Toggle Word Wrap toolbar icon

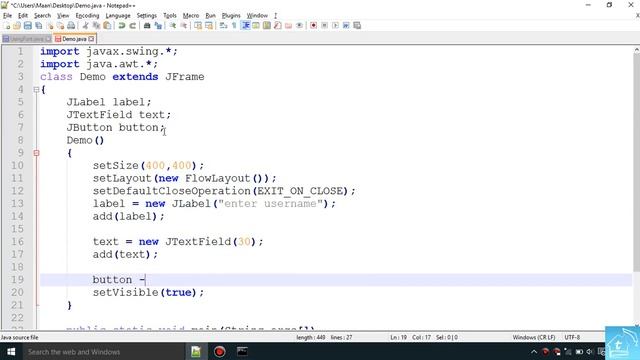coord(223,26)
